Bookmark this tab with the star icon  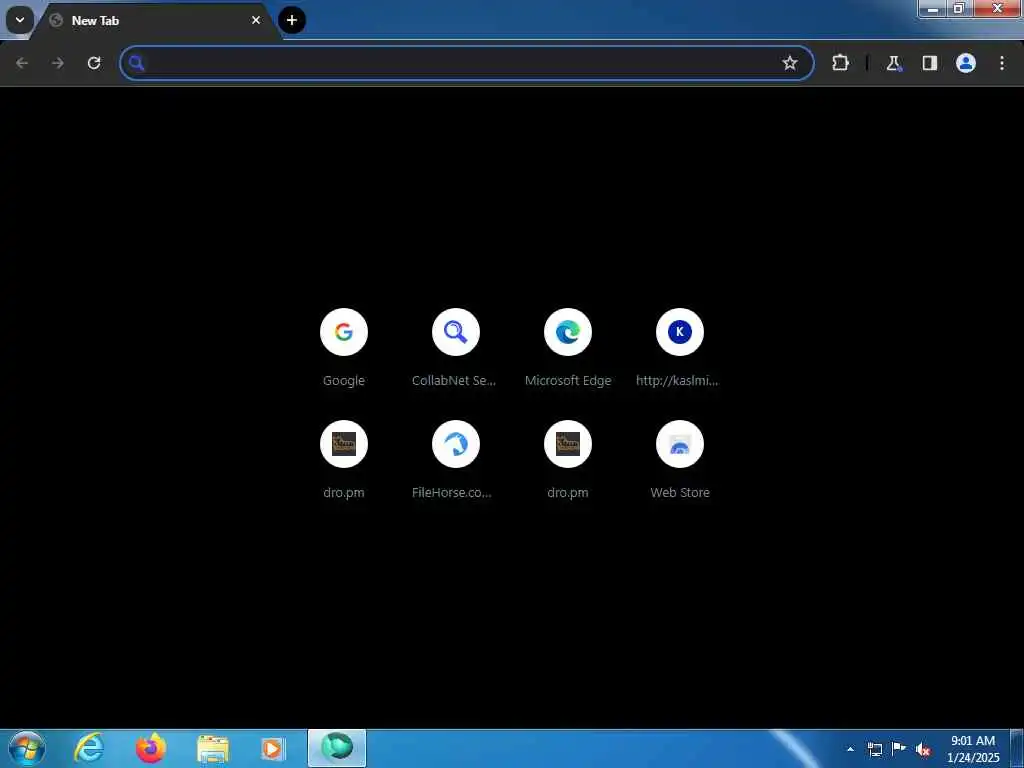[790, 63]
